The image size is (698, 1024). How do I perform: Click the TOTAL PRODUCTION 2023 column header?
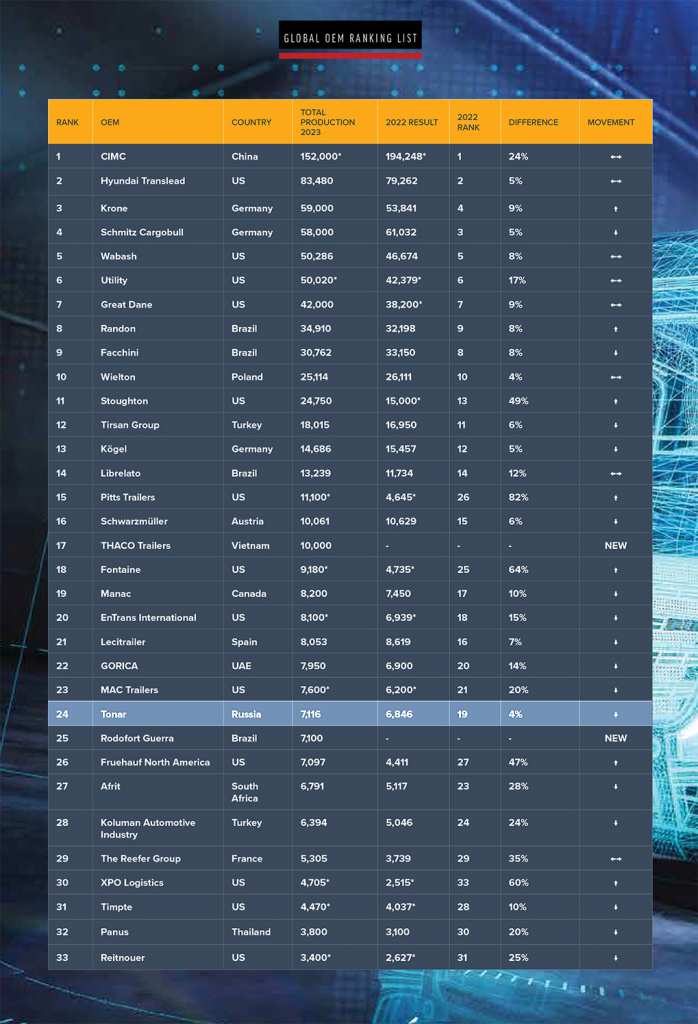[x=327, y=122]
